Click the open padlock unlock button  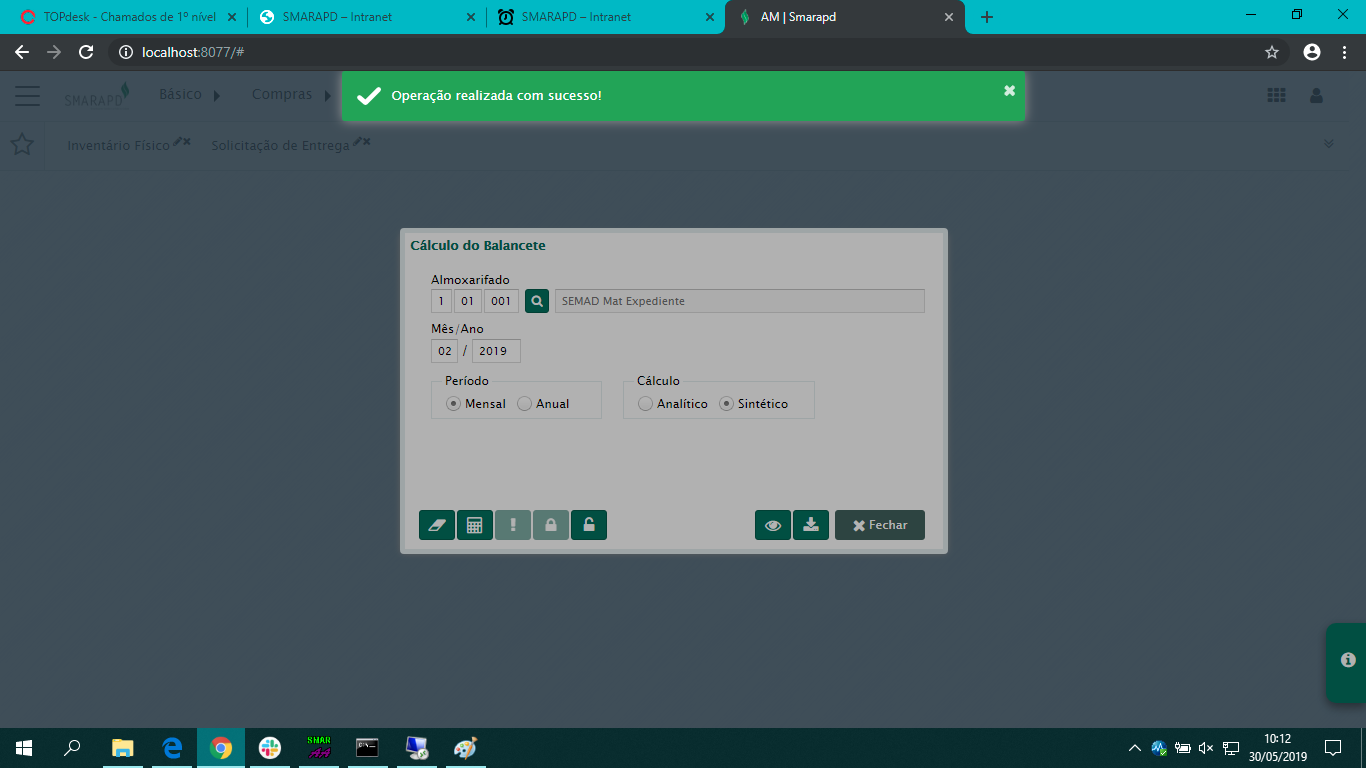point(589,525)
